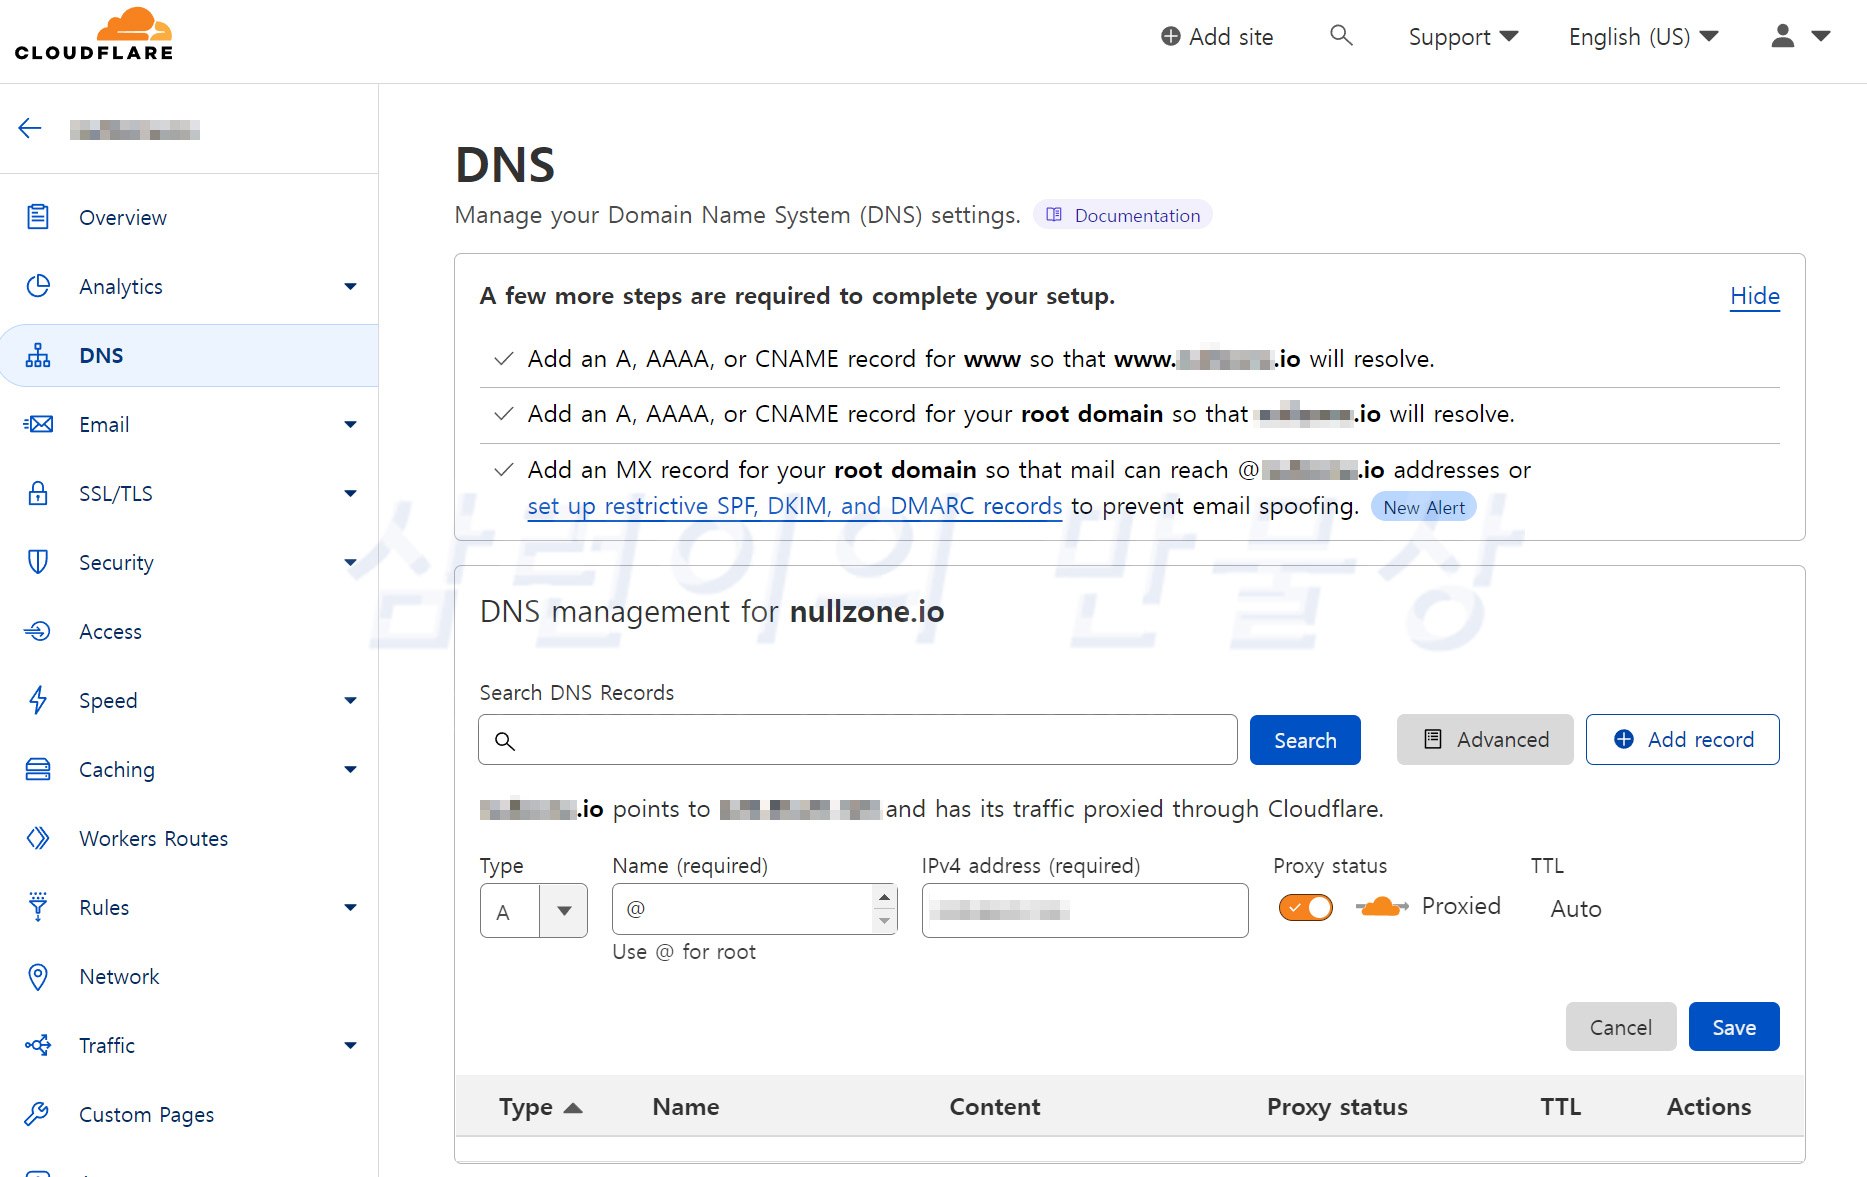Click the Overview clipboard icon
The width and height of the screenshot is (1867, 1177).
(38, 217)
